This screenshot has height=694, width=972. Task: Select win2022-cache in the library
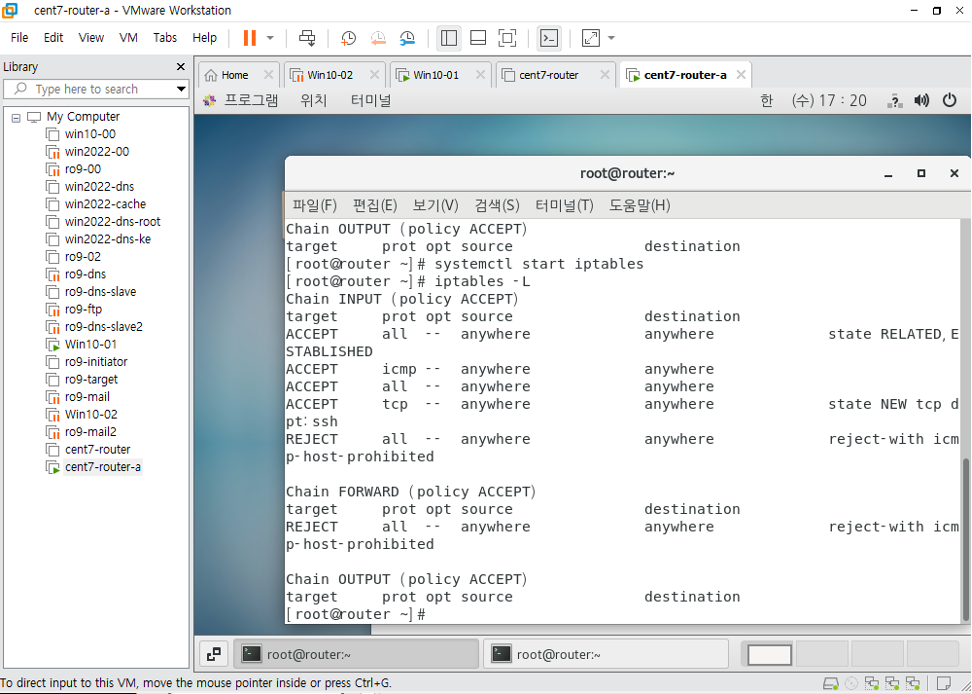[105, 204]
